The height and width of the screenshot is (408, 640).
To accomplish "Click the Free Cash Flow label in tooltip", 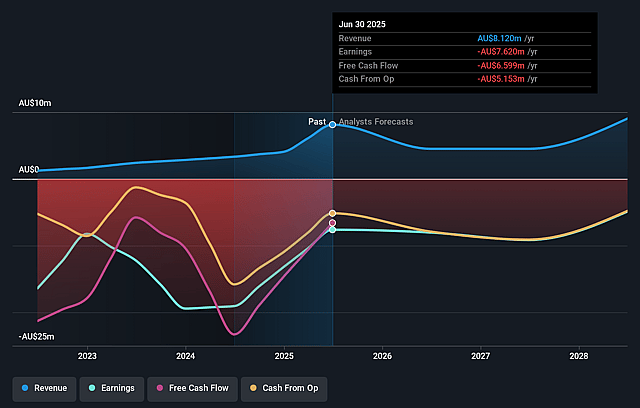I will pos(368,66).
